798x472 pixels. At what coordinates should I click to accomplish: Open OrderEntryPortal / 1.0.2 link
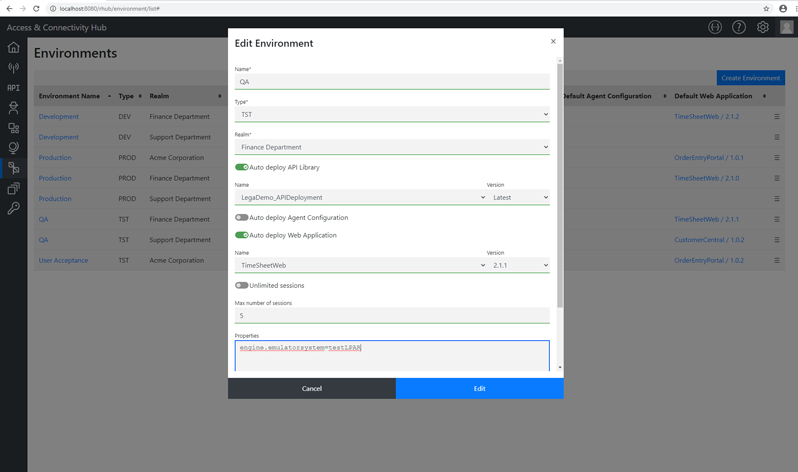pyautogui.click(x=708, y=260)
